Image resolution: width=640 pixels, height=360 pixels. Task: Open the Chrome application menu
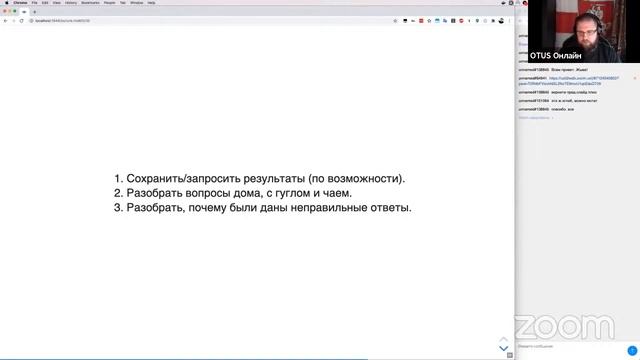20,3
